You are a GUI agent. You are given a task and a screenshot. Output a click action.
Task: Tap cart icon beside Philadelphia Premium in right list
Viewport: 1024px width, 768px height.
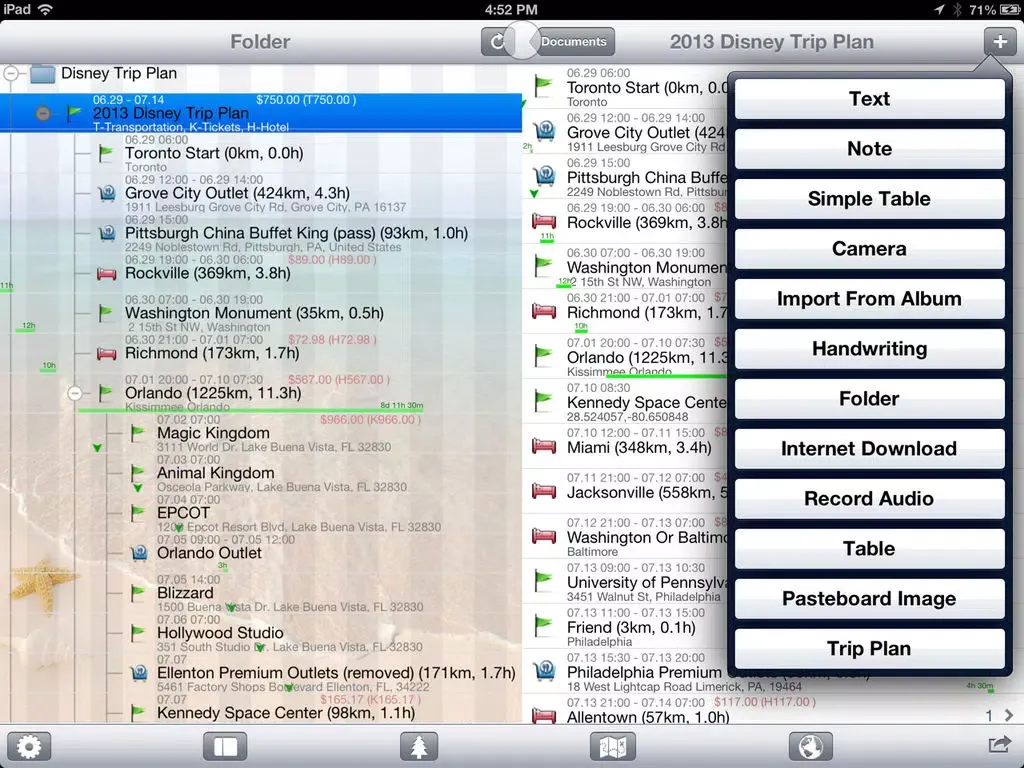[x=545, y=671]
